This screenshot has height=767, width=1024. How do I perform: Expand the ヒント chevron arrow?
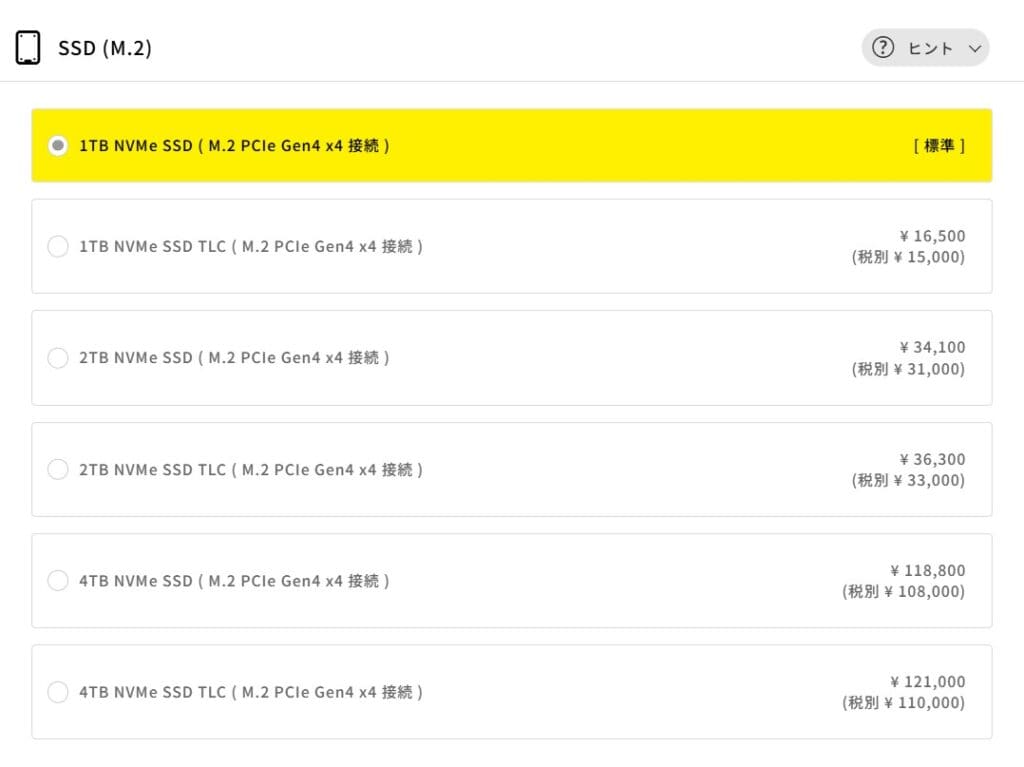(975, 48)
